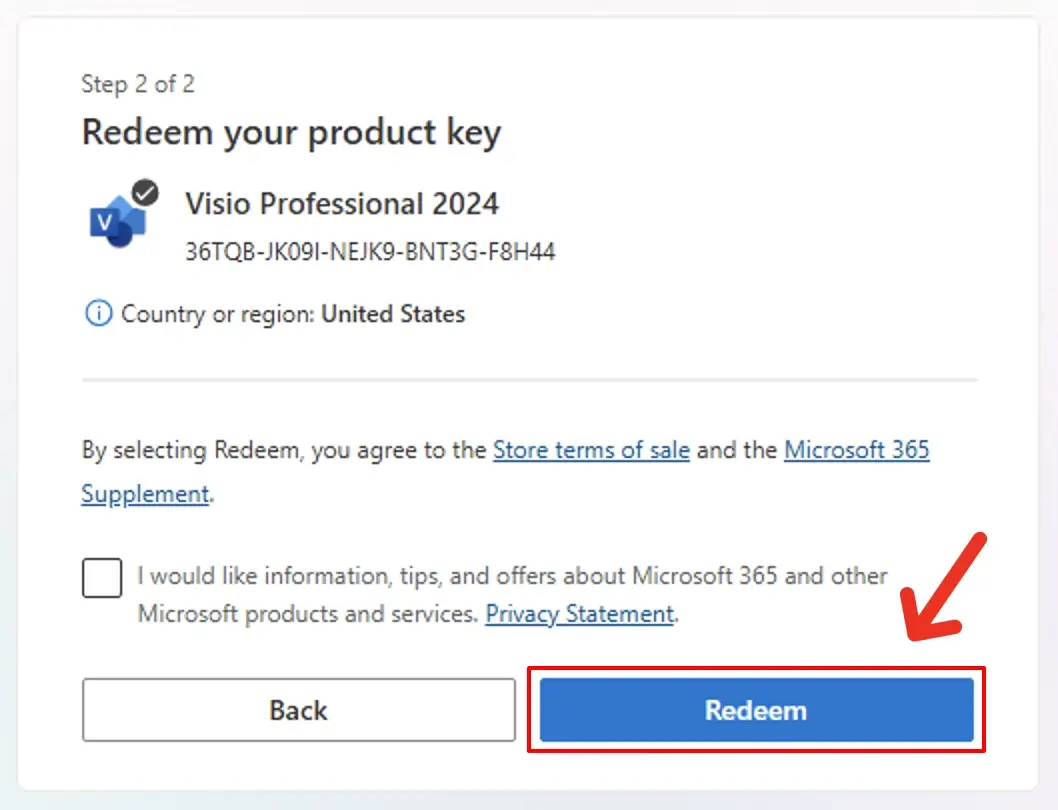Open the Store terms of sale link
Screen dimensions: 1058x810
591,450
